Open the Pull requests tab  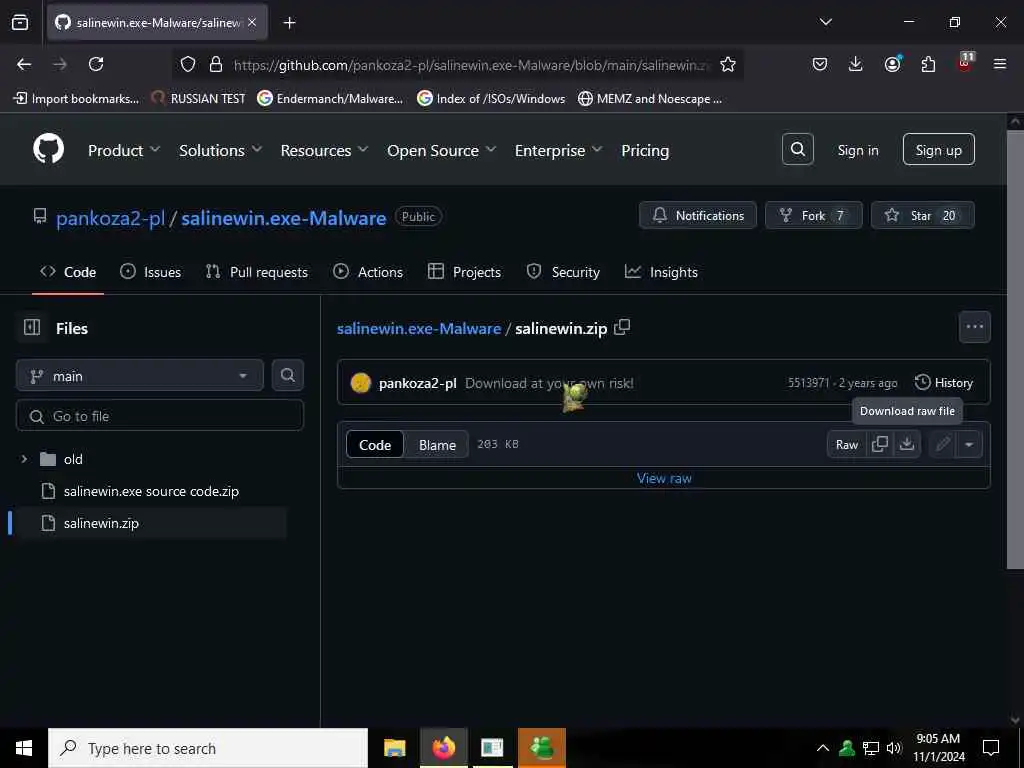pyautogui.click(x=257, y=272)
